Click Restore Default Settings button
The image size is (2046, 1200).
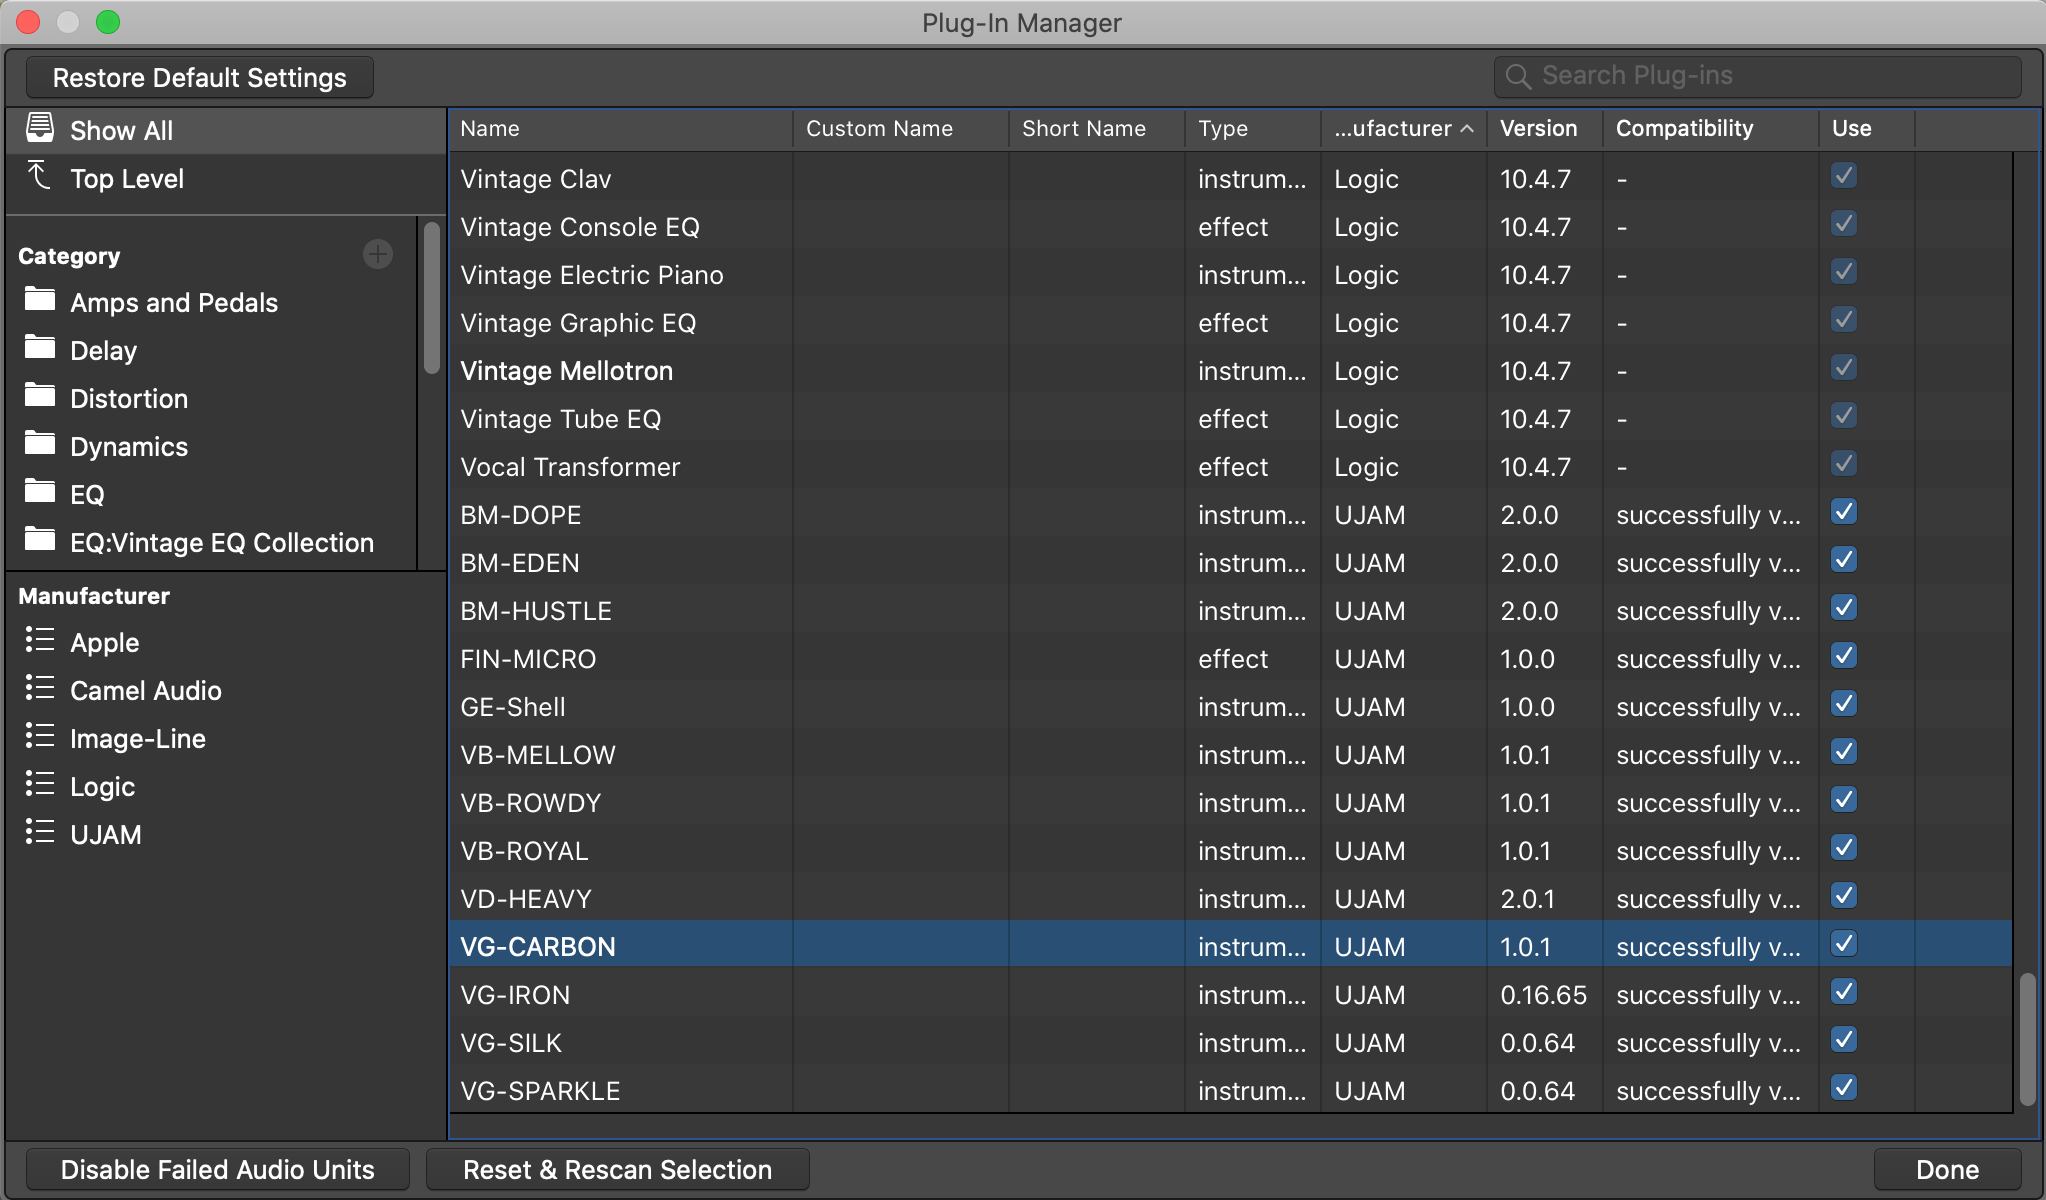(x=200, y=78)
